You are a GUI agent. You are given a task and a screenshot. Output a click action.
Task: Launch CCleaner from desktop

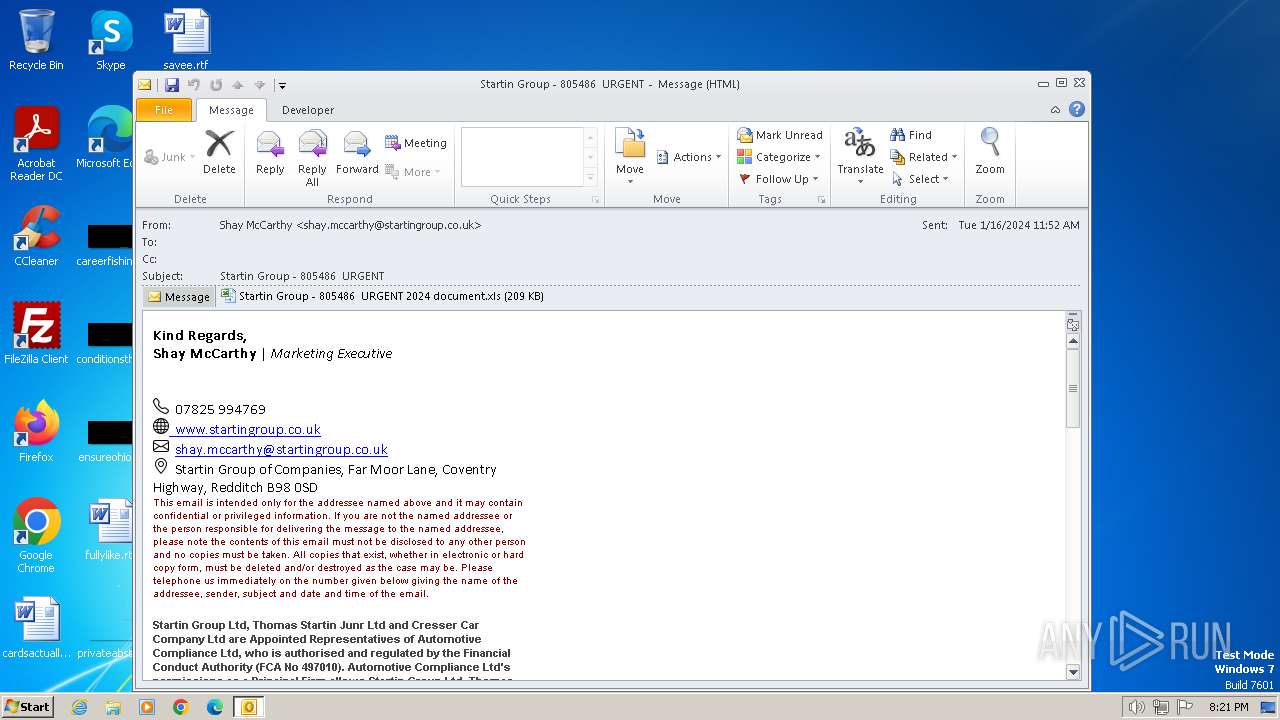[37, 236]
